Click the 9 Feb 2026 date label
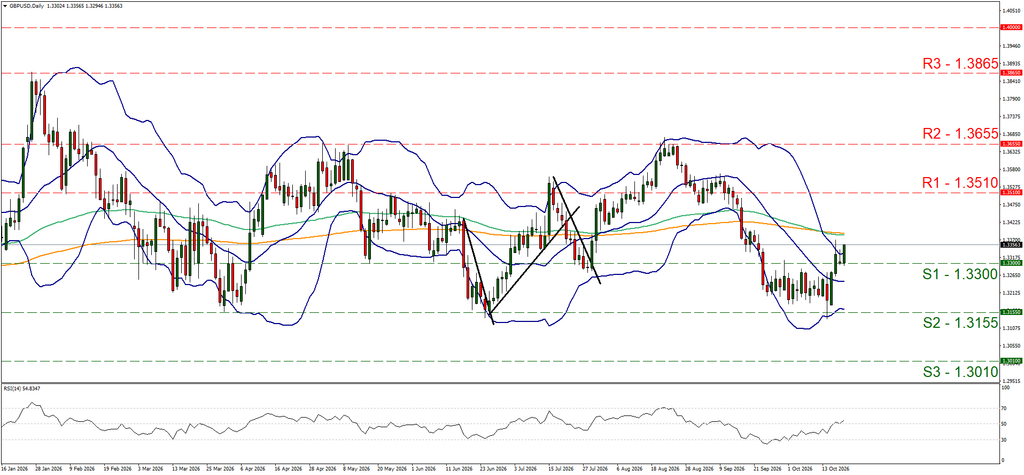Viewport: 1024px width, 475px height. 81,468
